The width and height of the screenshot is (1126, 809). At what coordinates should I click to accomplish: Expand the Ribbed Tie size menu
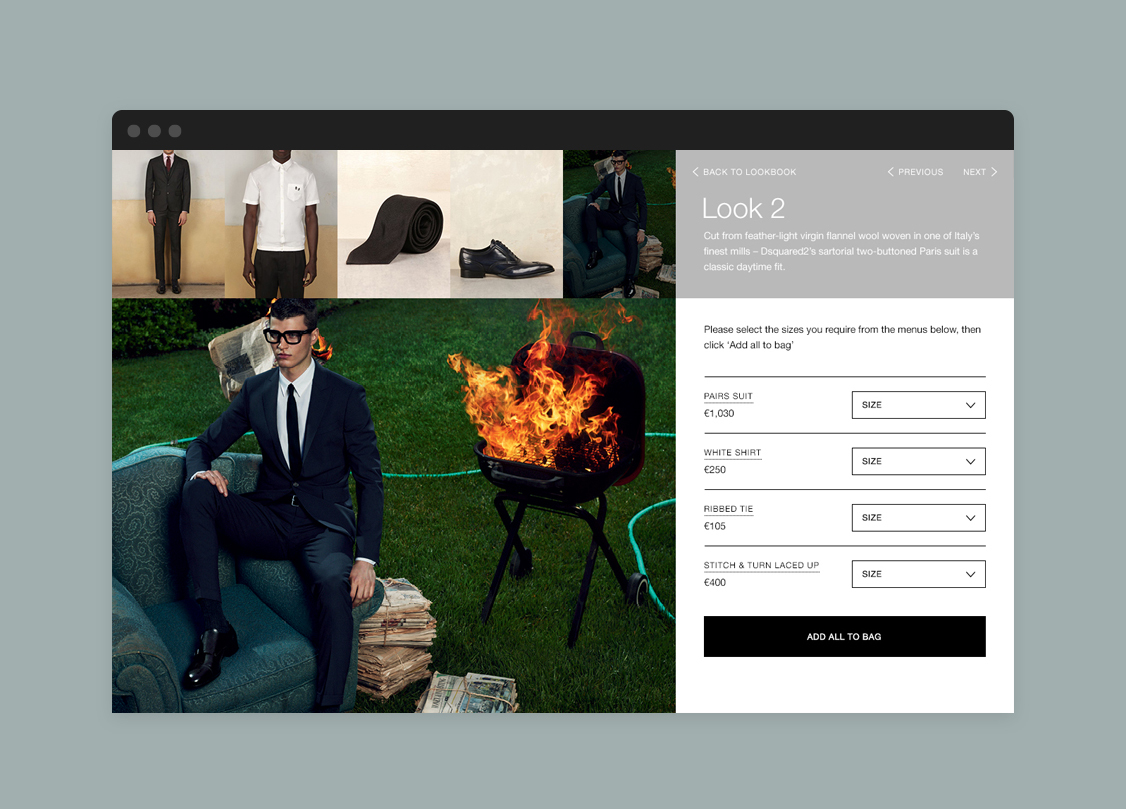(x=918, y=518)
